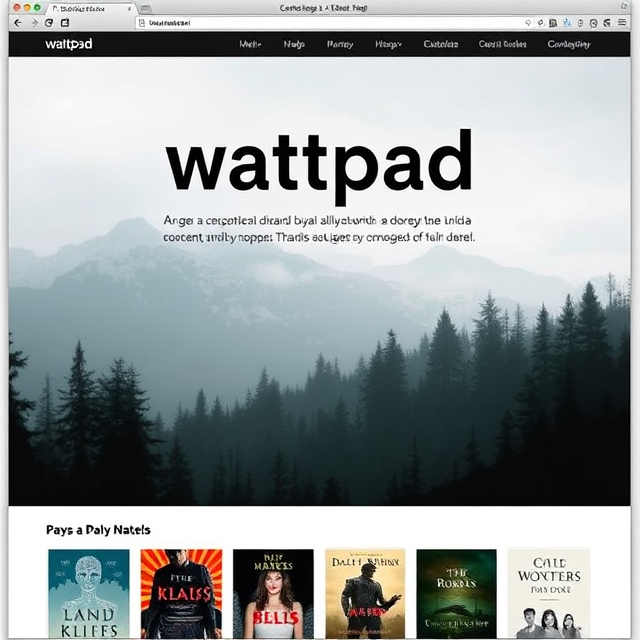Open a new tab with the blank tab button

(x=146, y=8)
